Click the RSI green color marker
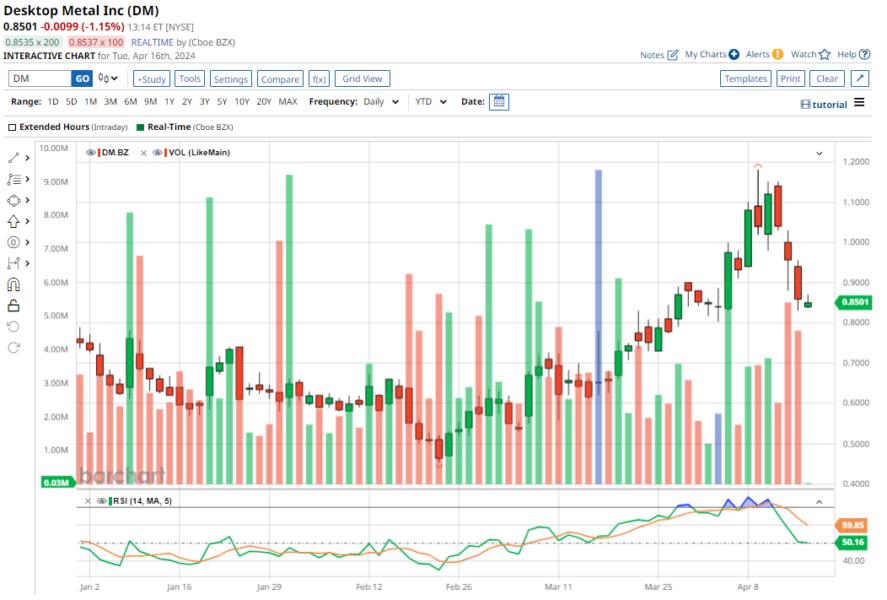This screenshot has height=600, width=887. [110, 501]
